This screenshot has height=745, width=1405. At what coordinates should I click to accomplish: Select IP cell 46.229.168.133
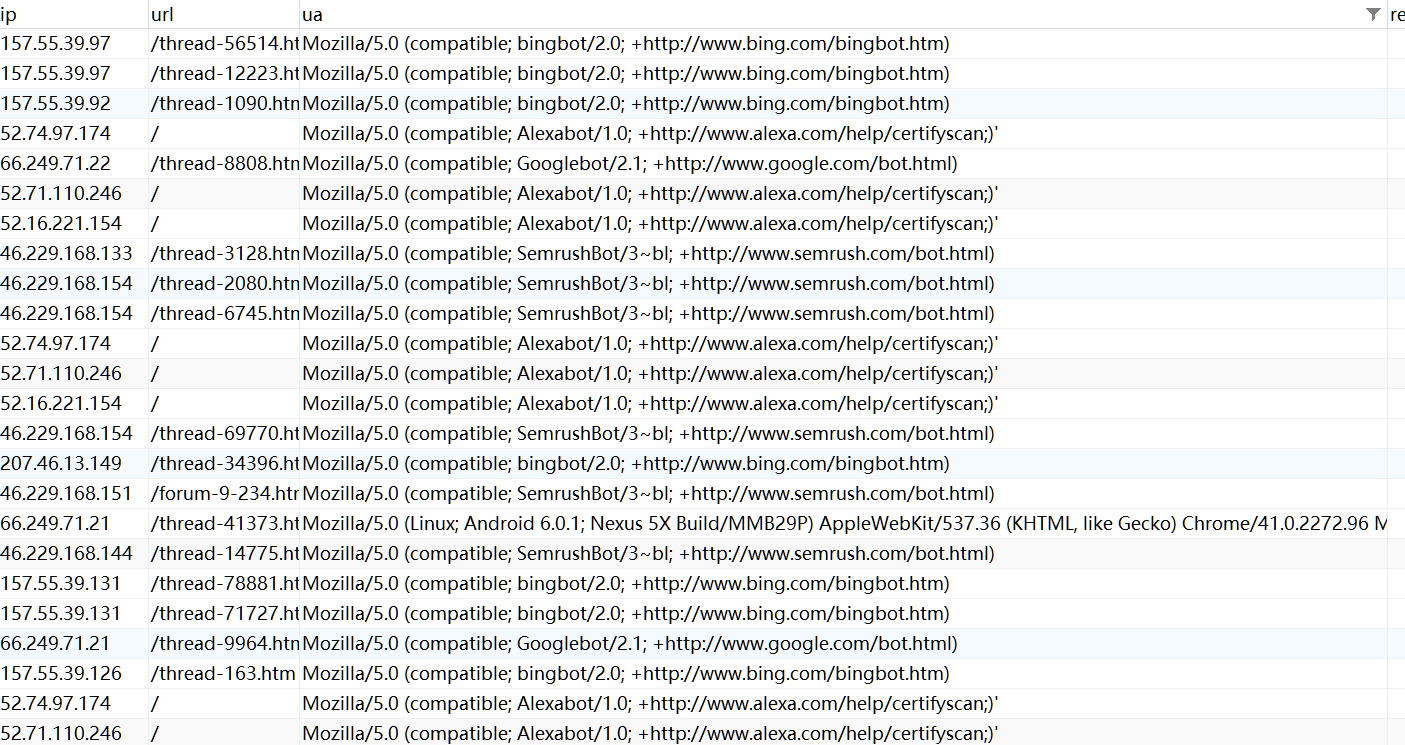74,254
